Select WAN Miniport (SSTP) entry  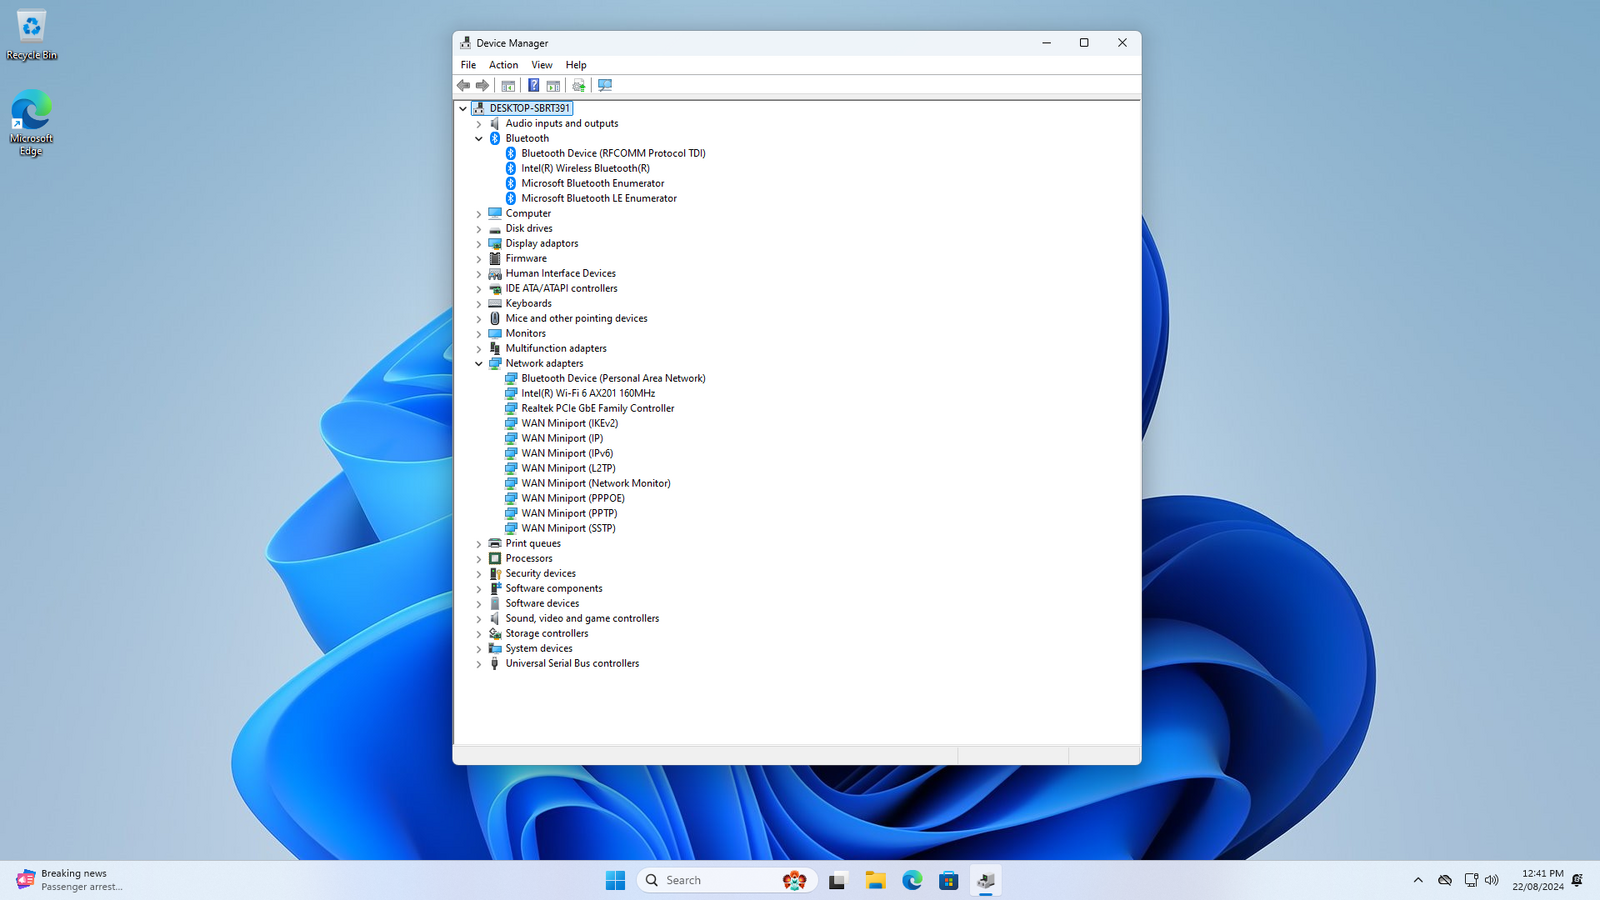coord(568,528)
